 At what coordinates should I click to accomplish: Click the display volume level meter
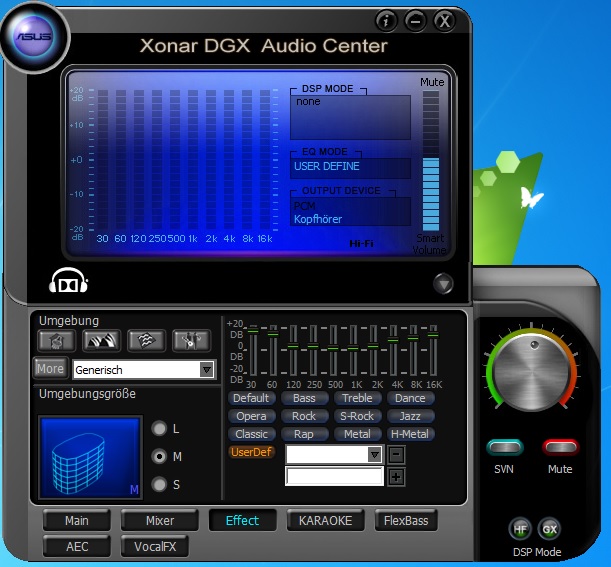(431, 161)
